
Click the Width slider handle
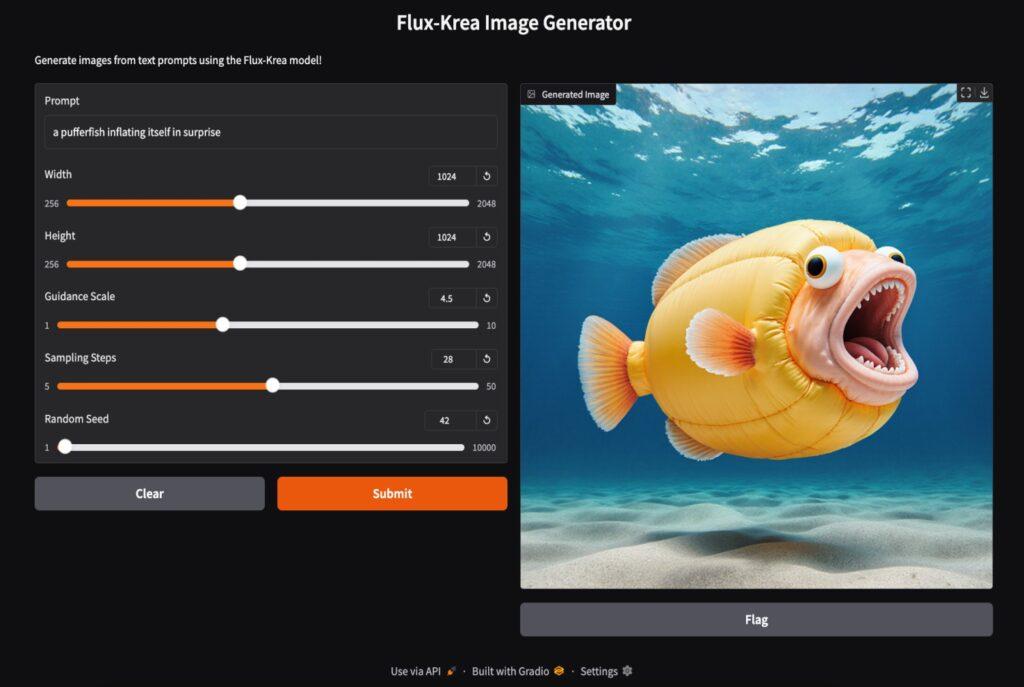(240, 202)
